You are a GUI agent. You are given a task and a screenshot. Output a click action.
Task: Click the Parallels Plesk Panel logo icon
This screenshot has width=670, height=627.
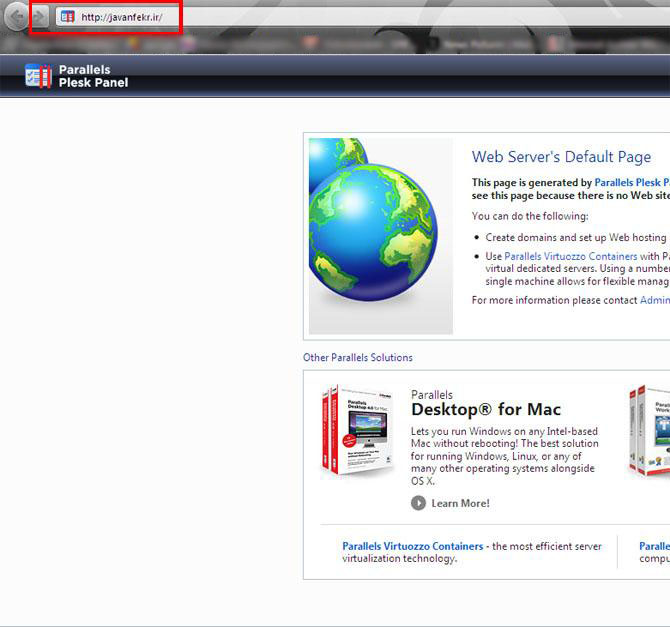tap(38, 76)
